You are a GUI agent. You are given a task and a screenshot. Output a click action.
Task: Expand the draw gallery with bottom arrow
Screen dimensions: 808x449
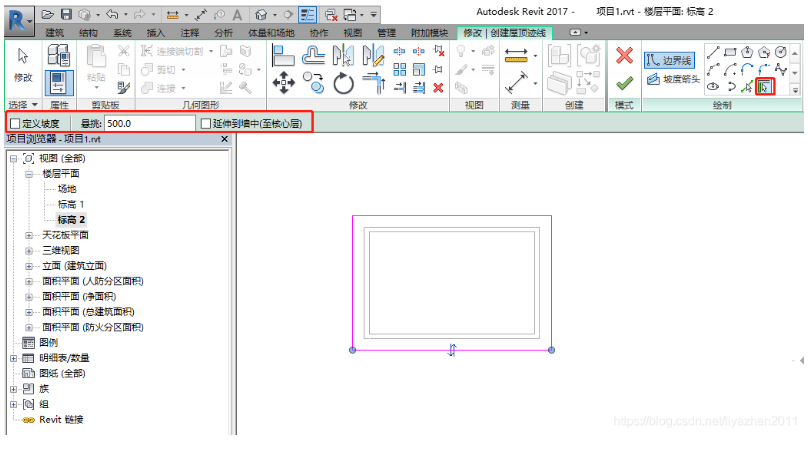click(795, 90)
